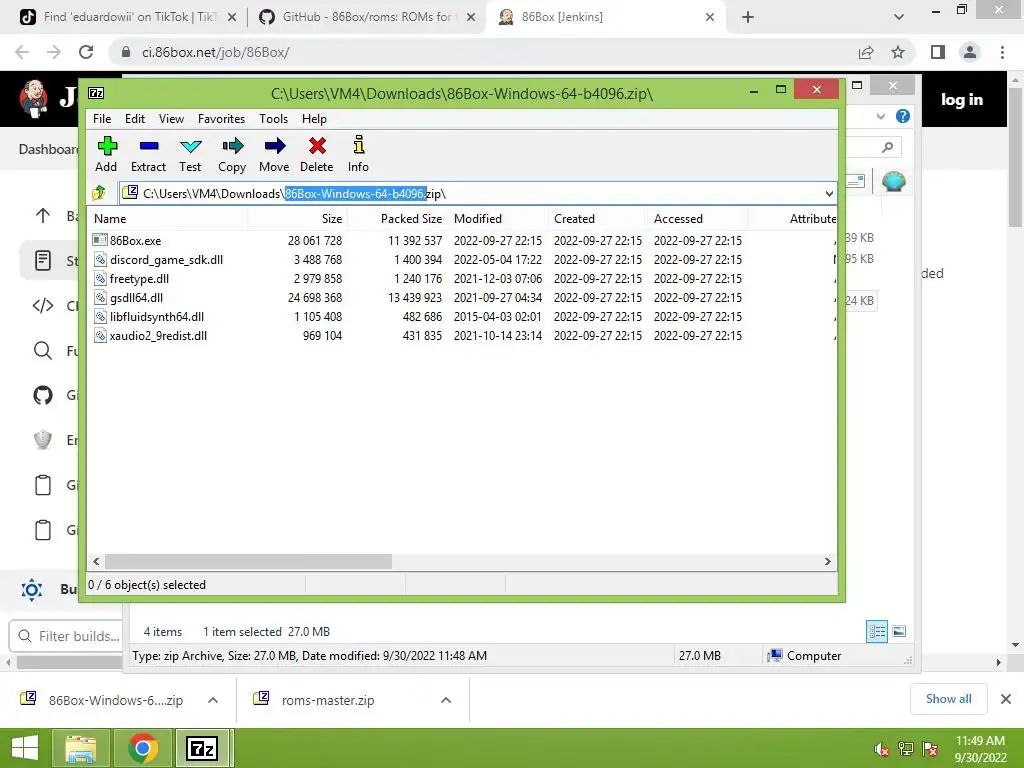The height and width of the screenshot is (768, 1024).
Task: Click the muted volume tray icon
Action: point(881,749)
